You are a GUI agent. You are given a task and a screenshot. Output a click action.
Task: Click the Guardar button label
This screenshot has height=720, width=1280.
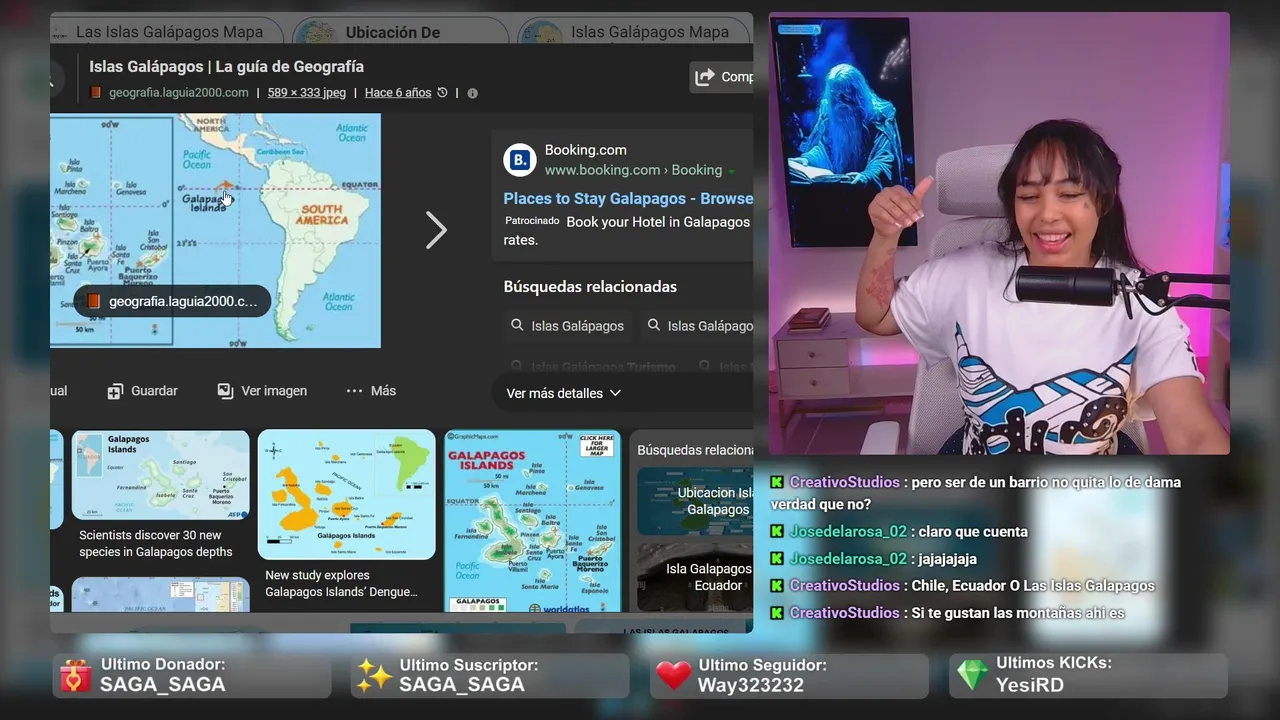(154, 391)
